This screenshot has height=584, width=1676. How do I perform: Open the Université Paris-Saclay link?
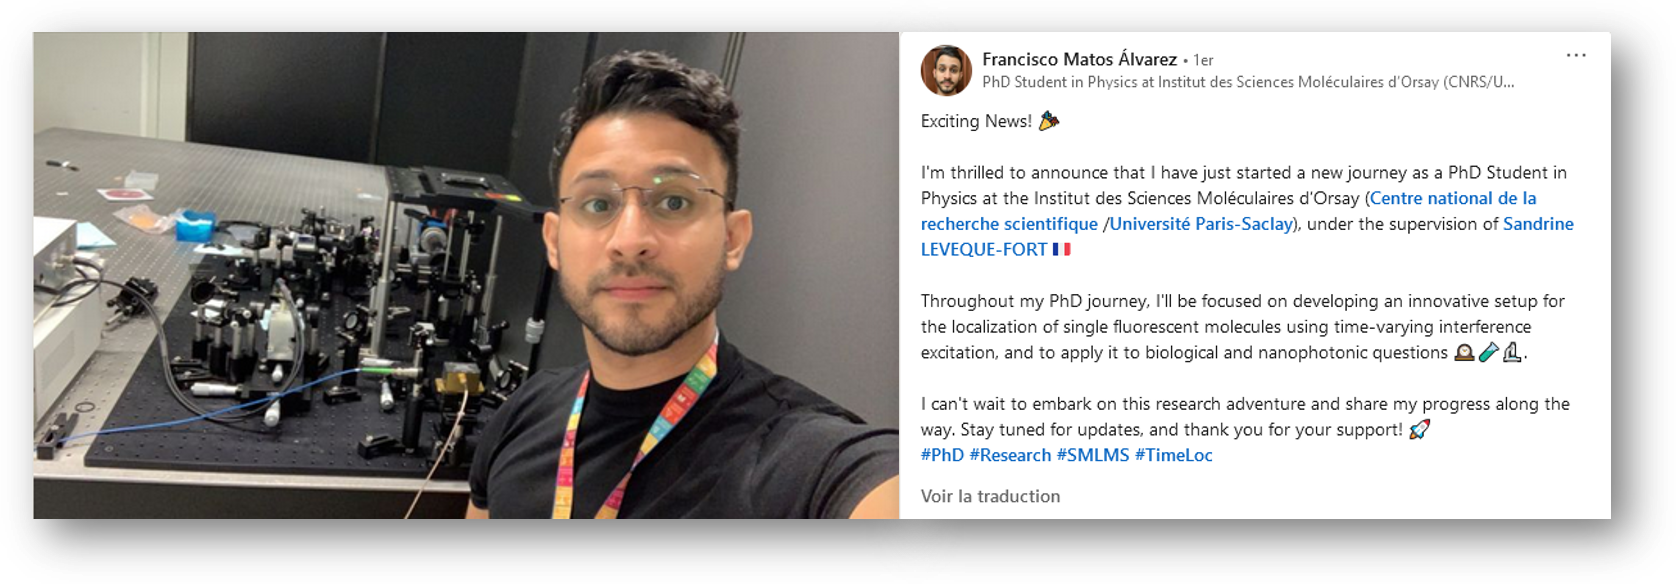click(1201, 224)
